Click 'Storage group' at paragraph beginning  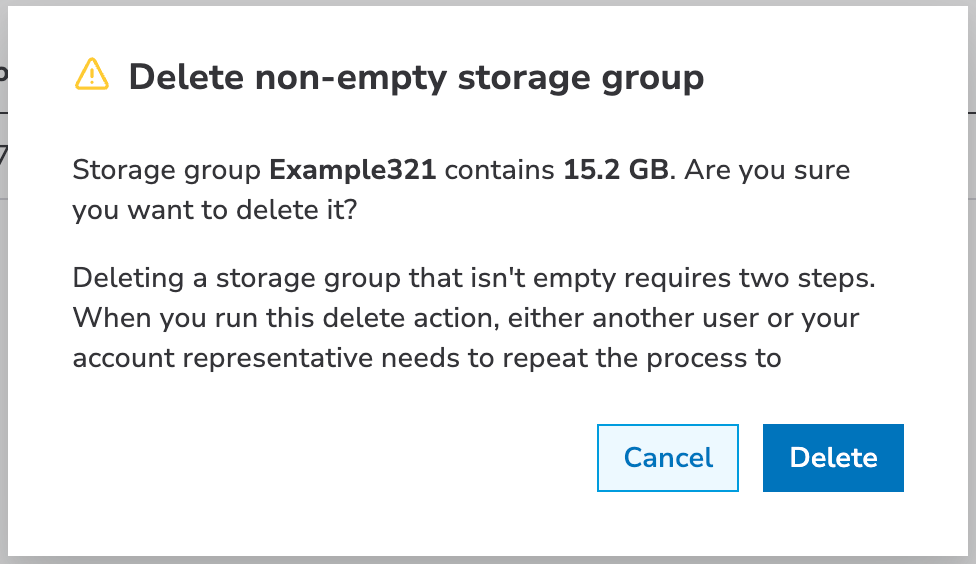point(166,170)
